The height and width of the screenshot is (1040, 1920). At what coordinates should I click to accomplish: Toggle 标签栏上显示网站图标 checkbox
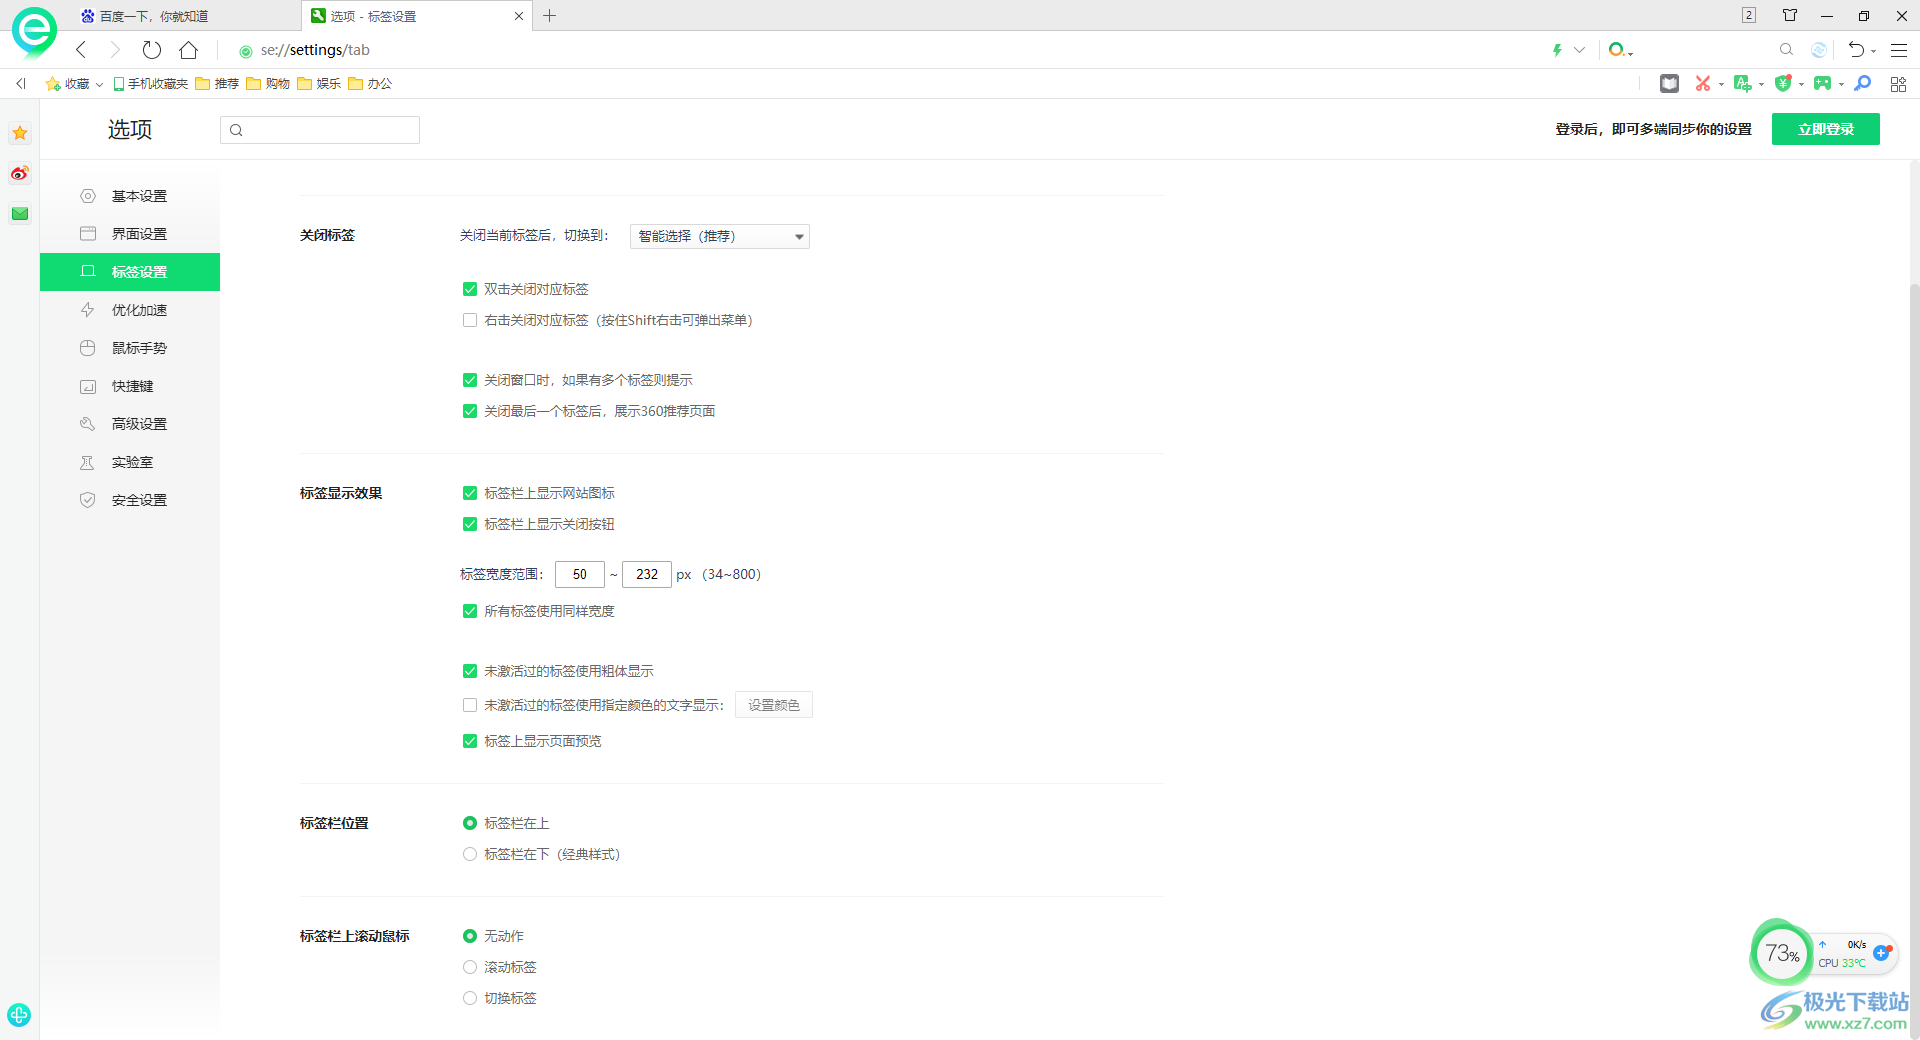(470, 493)
